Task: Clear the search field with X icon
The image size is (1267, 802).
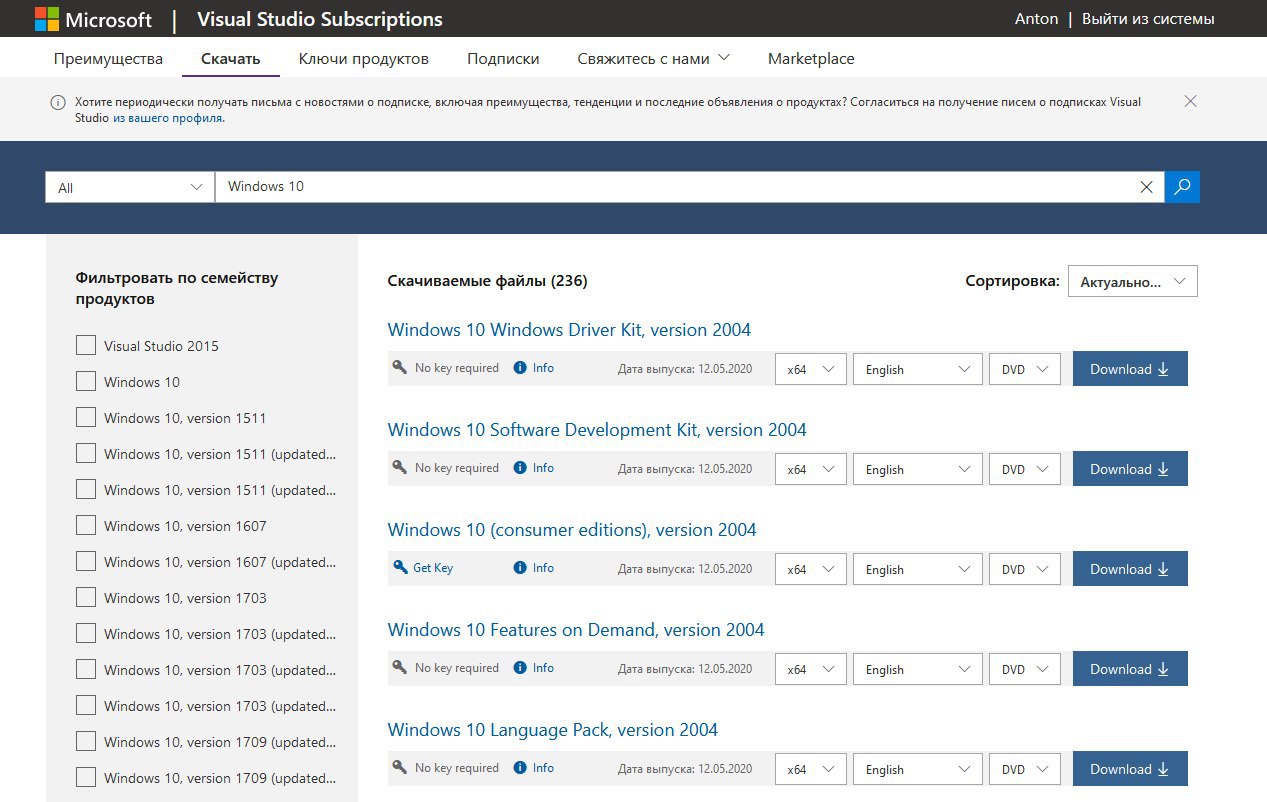Action: pos(1147,187)
